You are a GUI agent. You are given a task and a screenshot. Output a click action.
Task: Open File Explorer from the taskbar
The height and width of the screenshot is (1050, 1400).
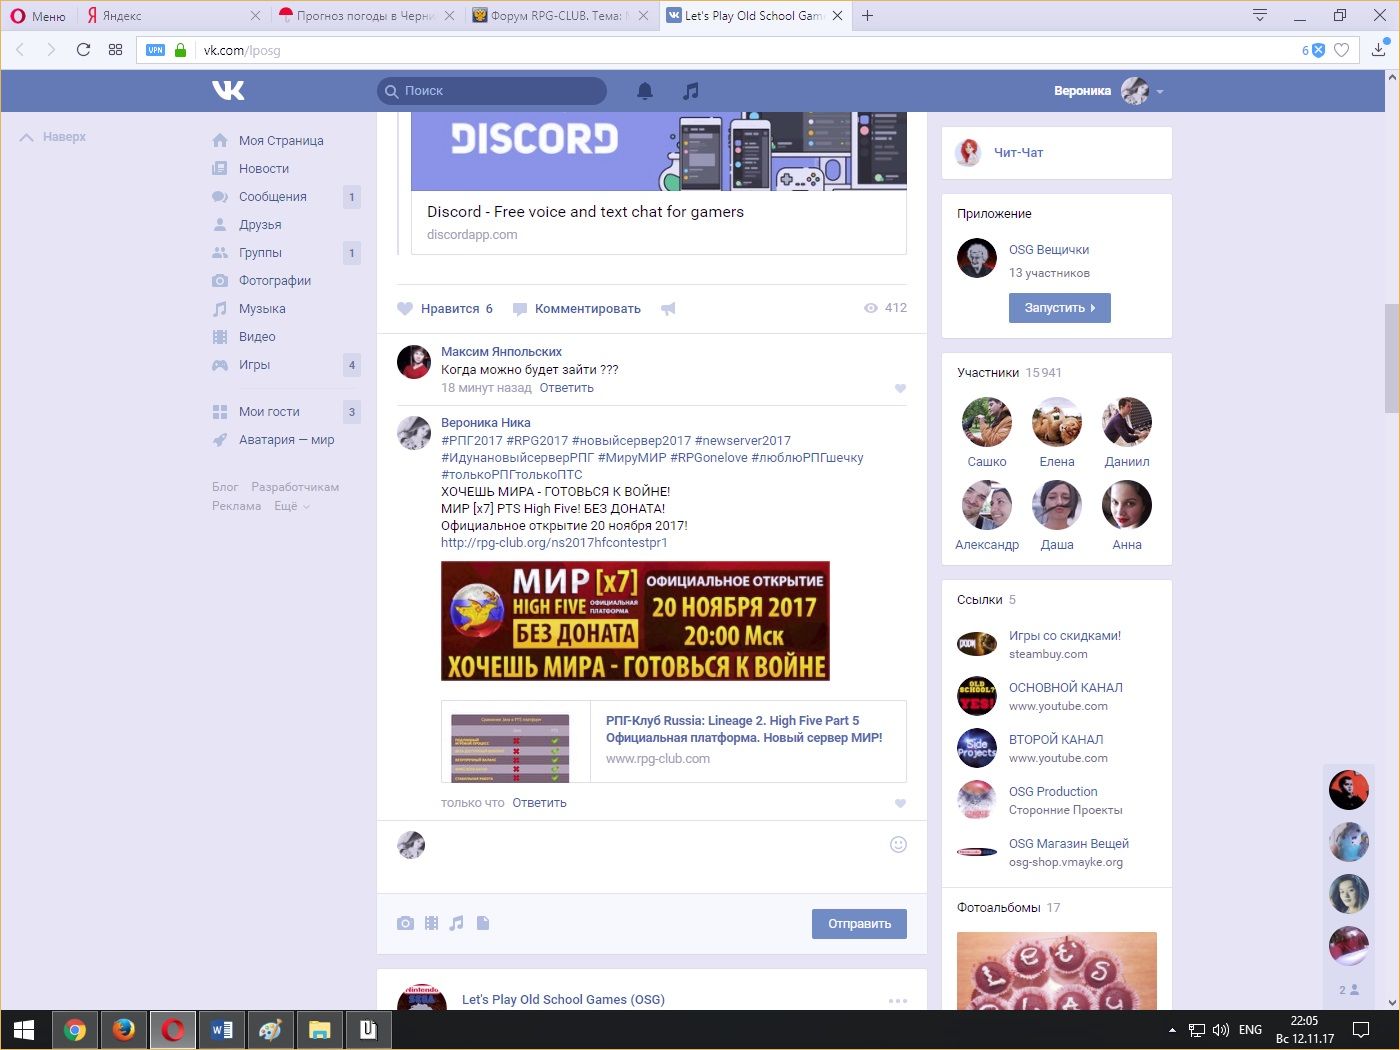click(319, 1030)
